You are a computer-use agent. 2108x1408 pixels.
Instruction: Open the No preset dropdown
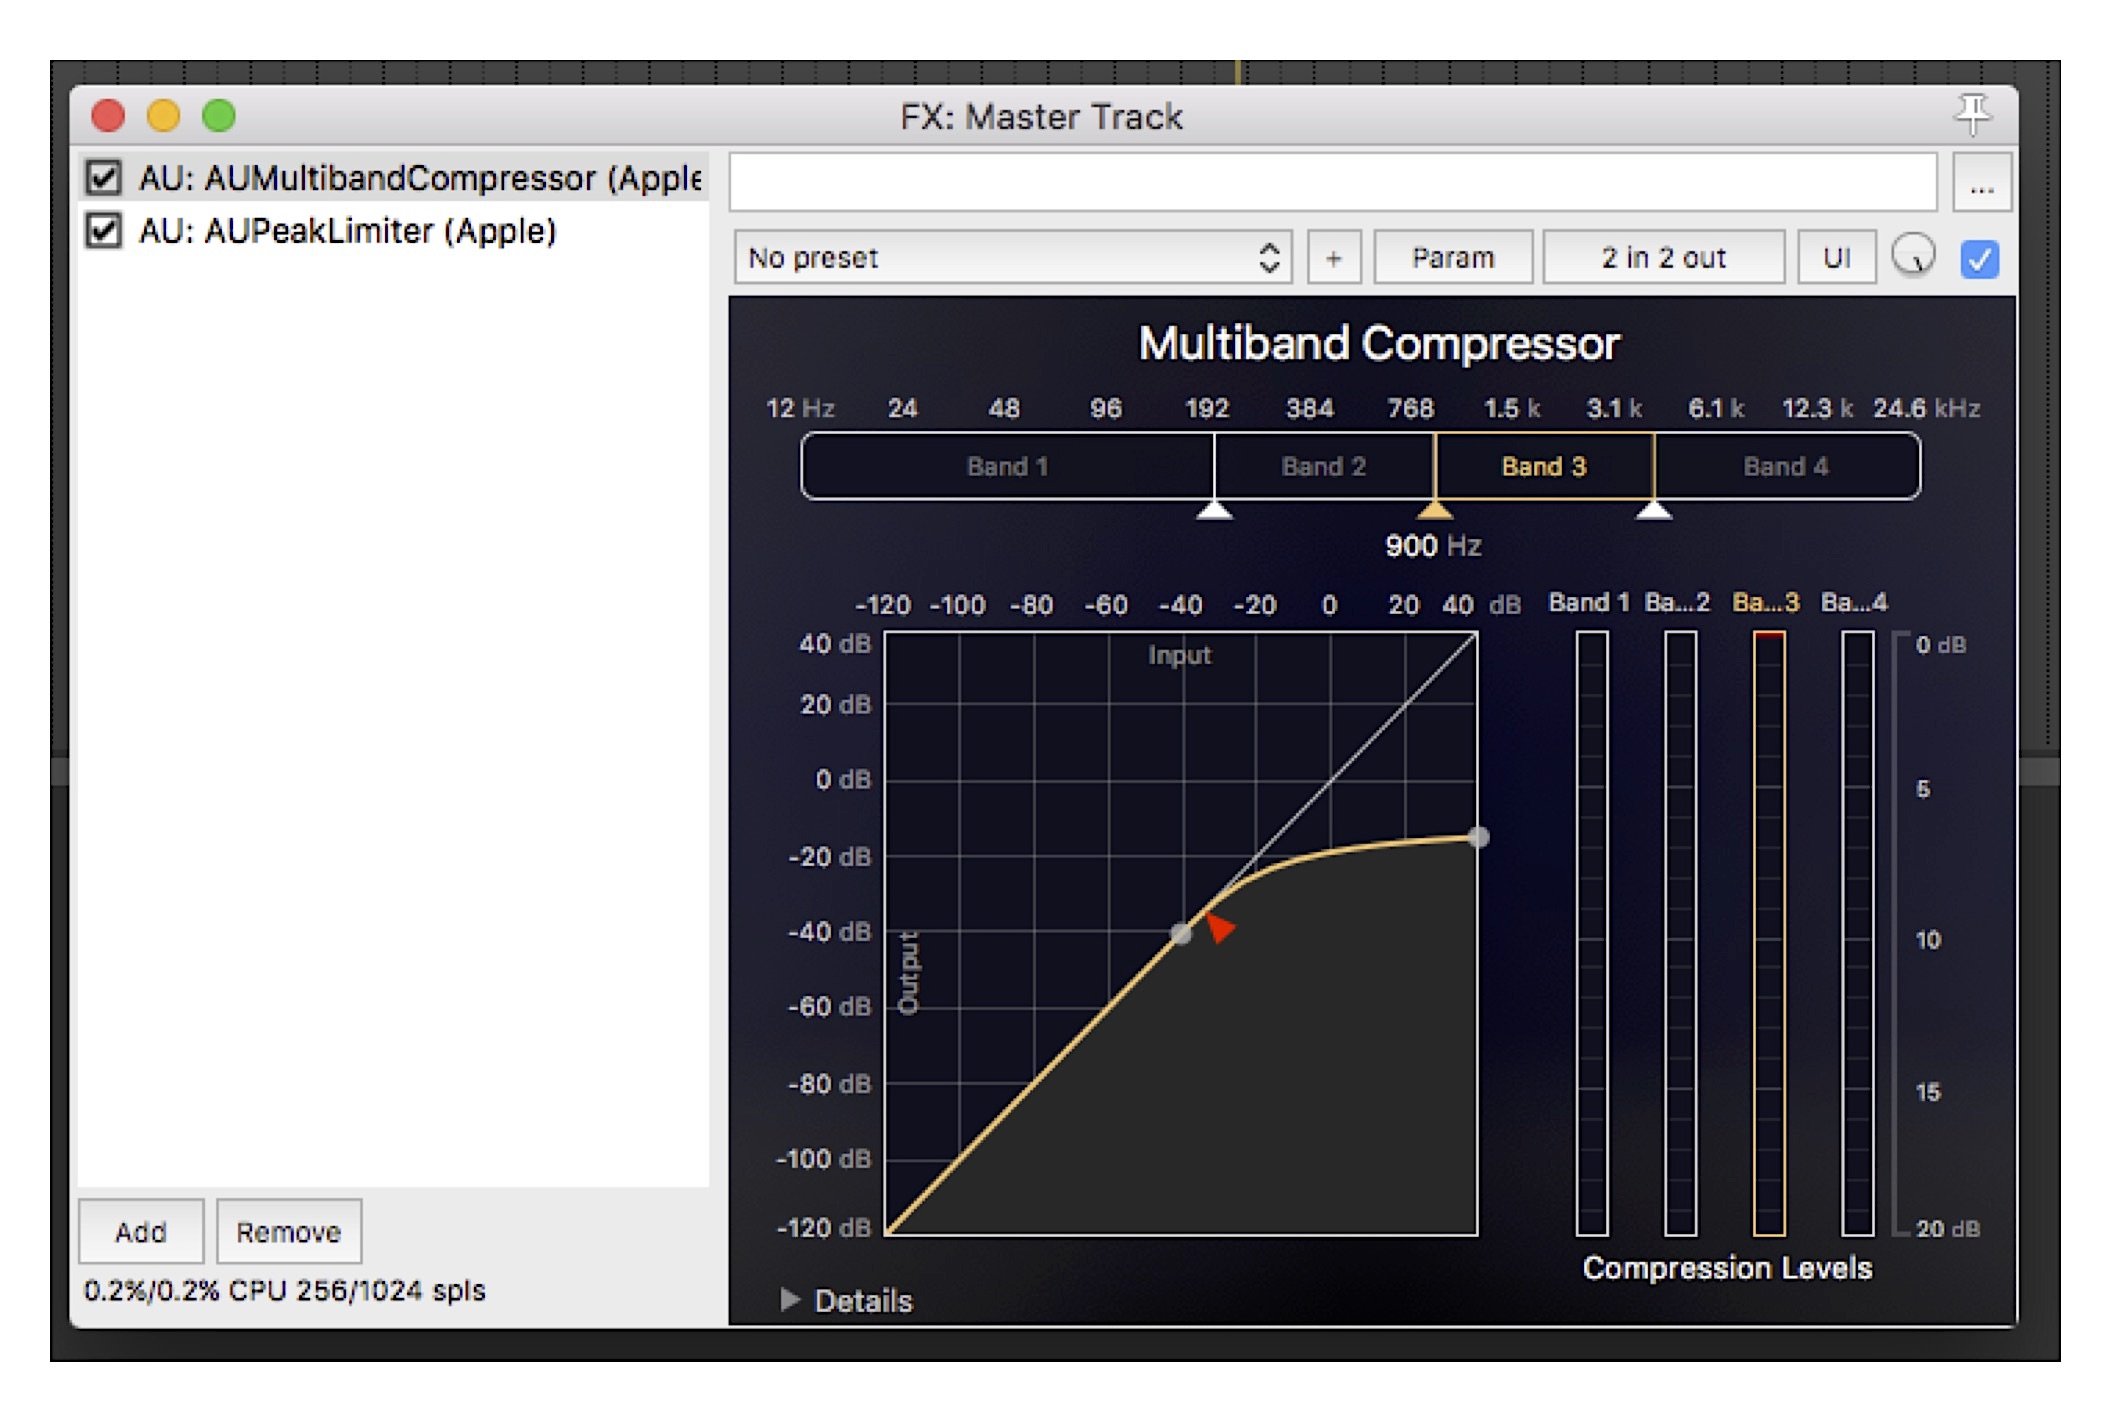tap(1012, 258)
